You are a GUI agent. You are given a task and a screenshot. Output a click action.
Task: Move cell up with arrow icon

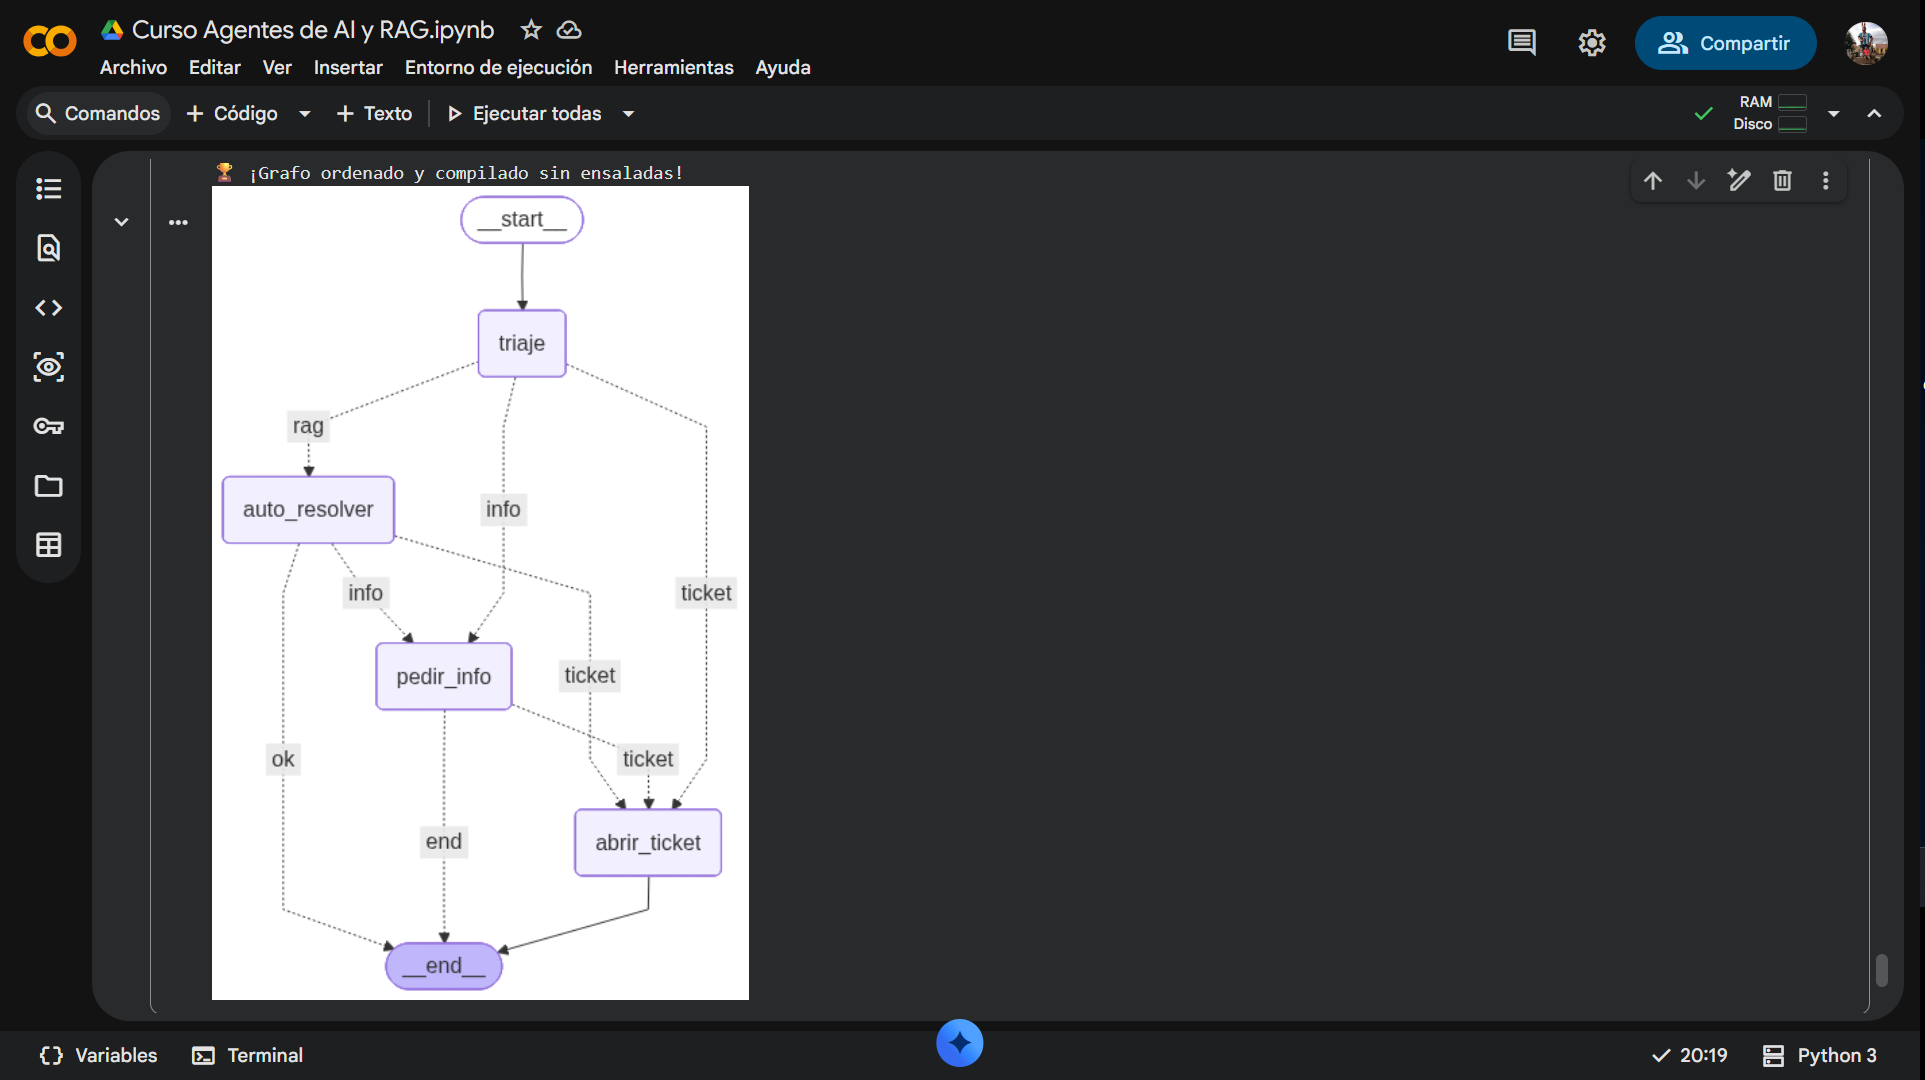[1653, 181]
